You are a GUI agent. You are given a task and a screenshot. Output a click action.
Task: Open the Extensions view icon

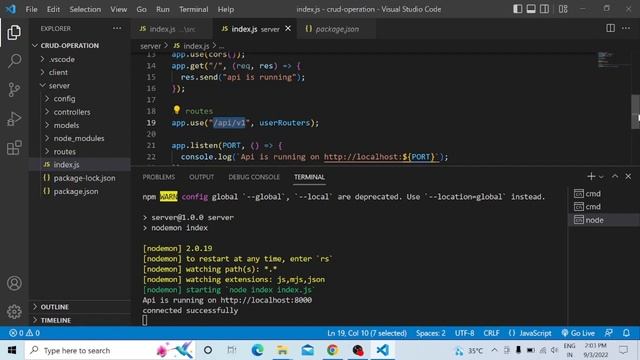(x=14, y=148)
